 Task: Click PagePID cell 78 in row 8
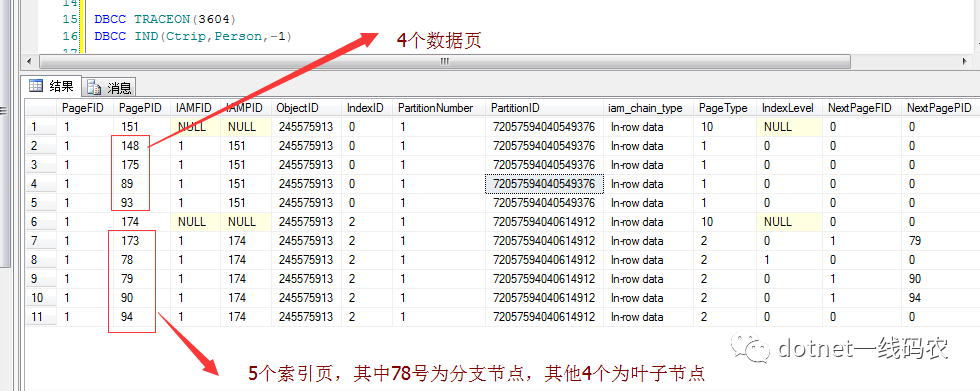tap(141, 260)
